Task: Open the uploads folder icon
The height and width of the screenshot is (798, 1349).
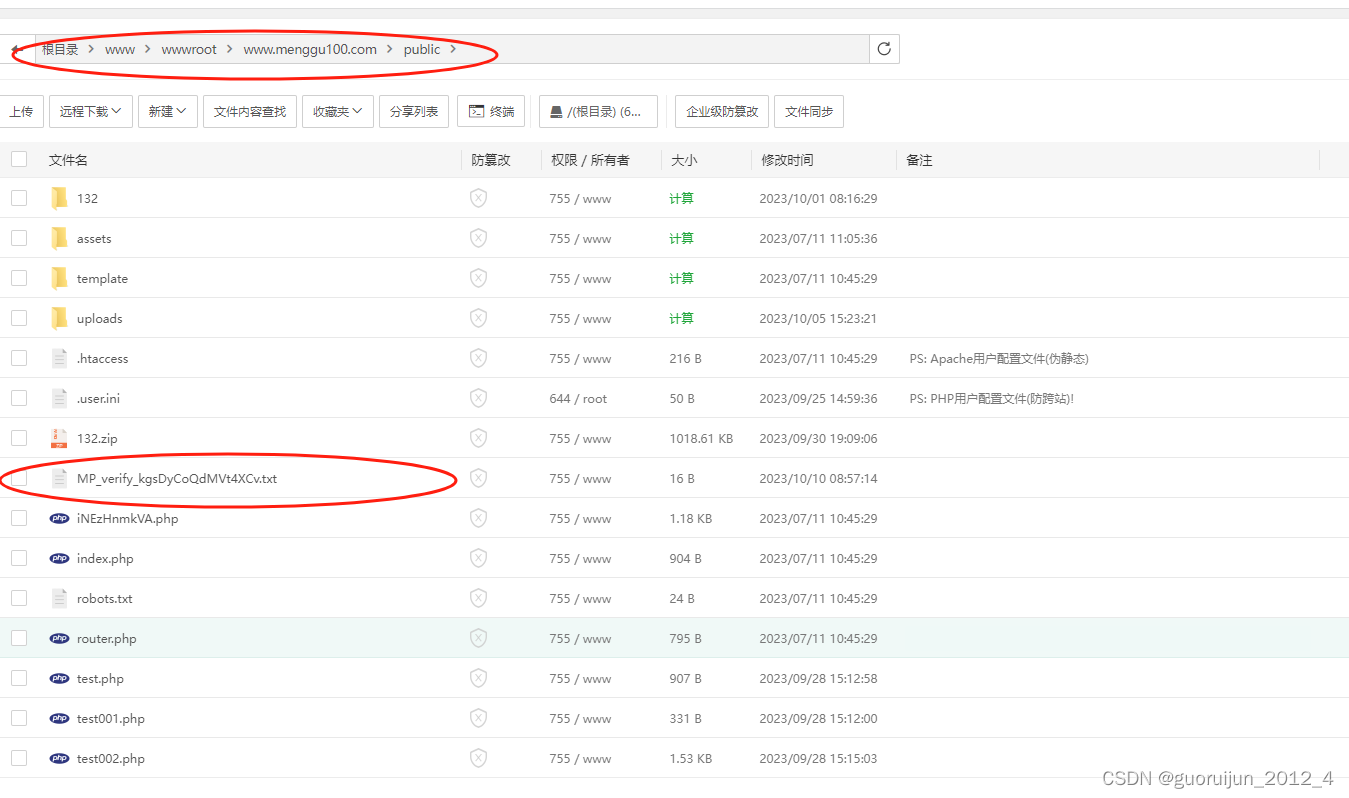Action: 60,318
